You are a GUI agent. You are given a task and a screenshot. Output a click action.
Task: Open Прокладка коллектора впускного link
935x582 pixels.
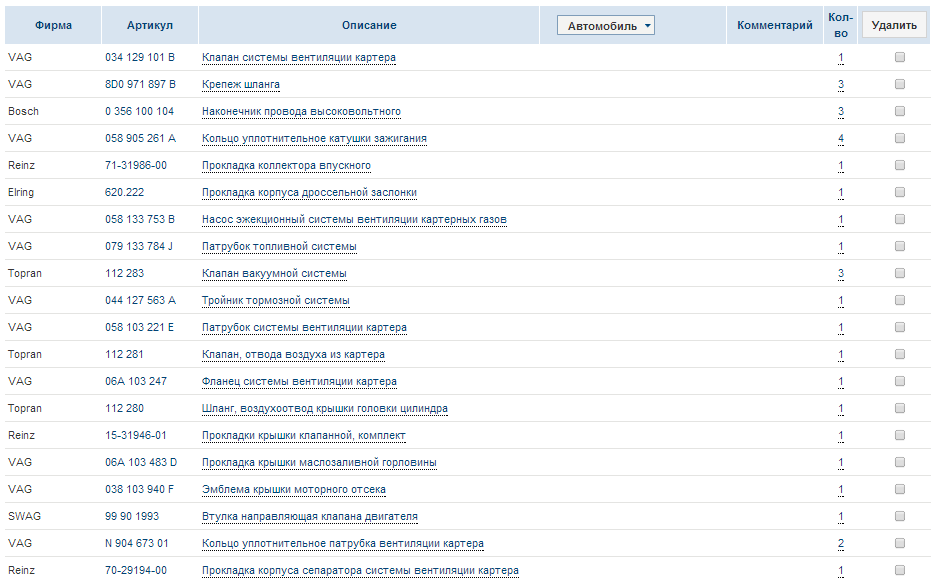(x=286, y=166)
